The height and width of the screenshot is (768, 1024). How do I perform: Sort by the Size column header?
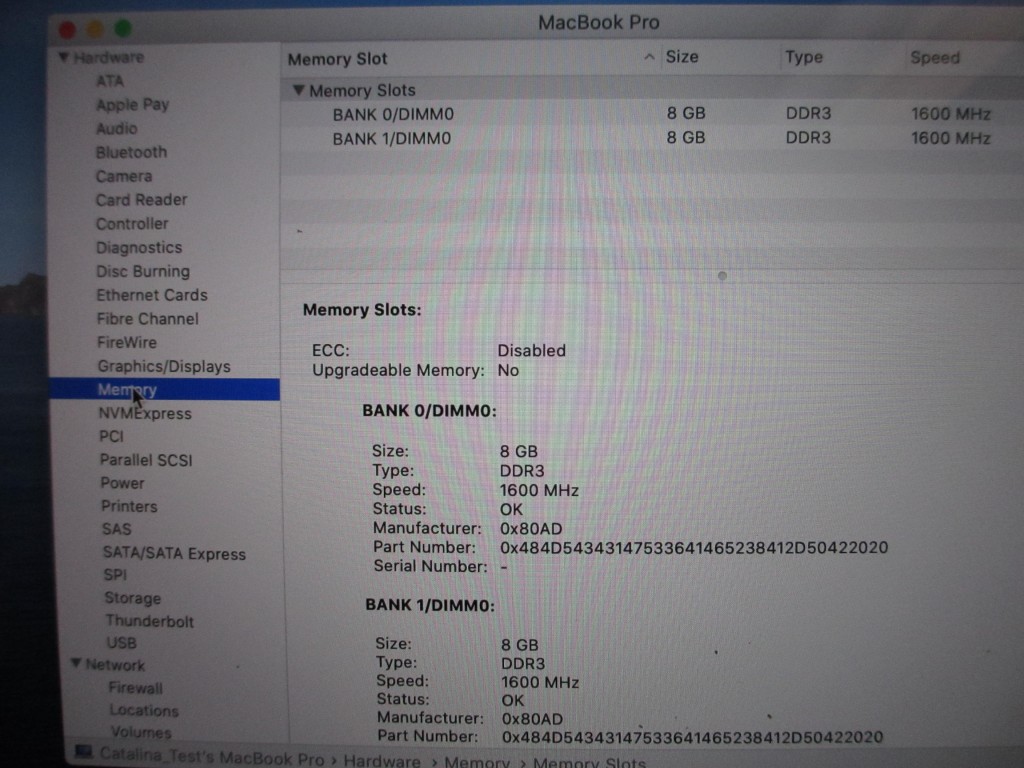point(682,57)
